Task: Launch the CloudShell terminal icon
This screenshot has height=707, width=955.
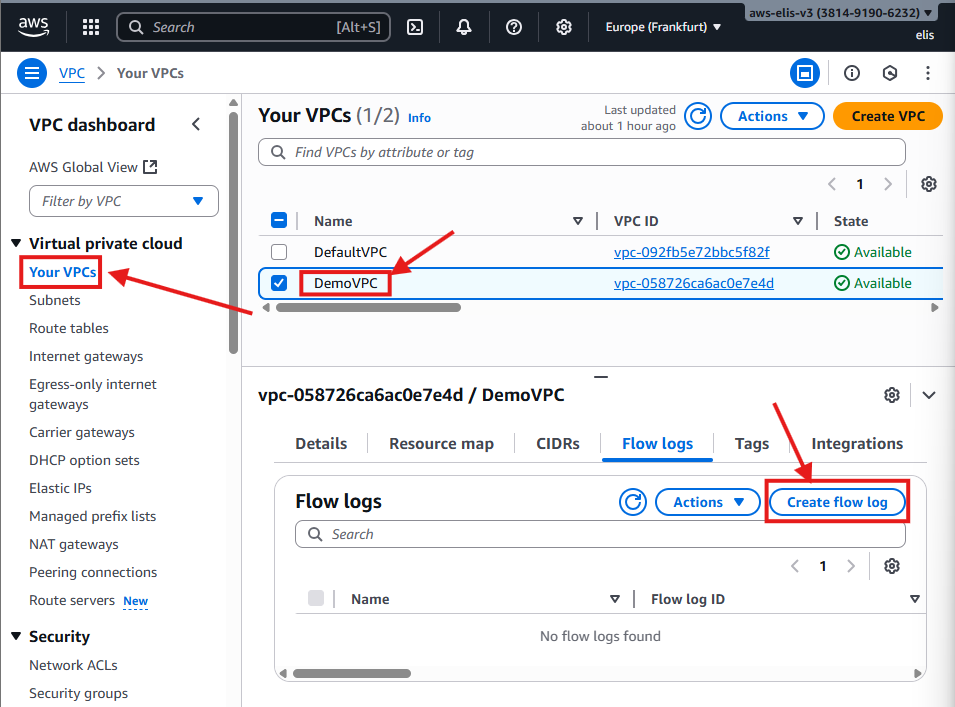Action: [x=415, y=27]
